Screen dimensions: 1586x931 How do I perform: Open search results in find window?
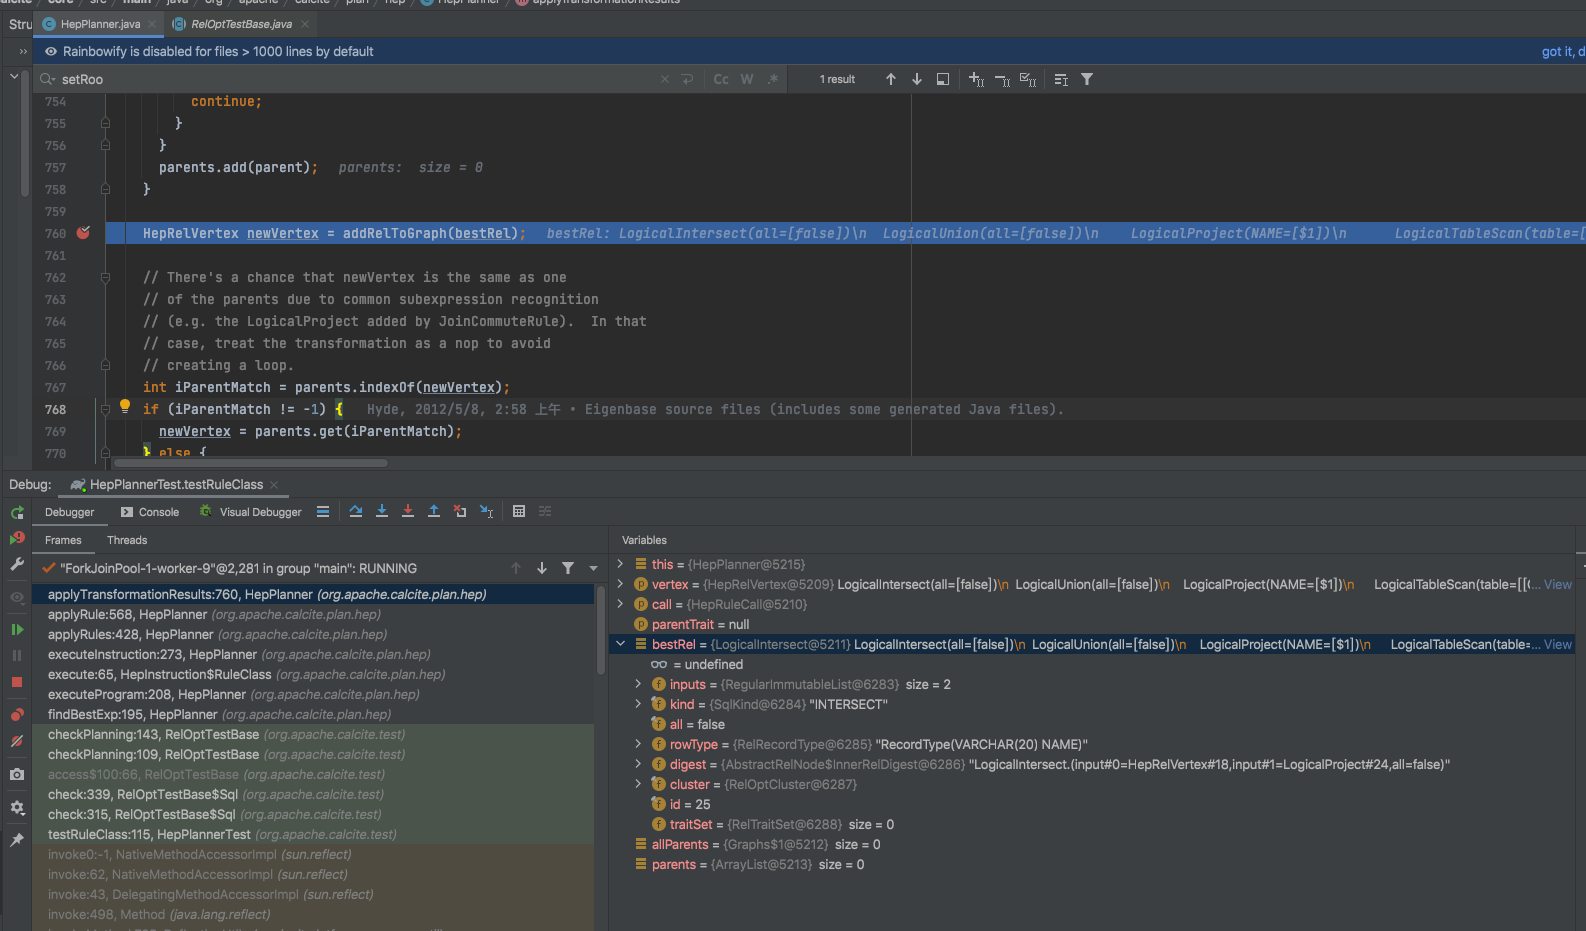[943, 79]
